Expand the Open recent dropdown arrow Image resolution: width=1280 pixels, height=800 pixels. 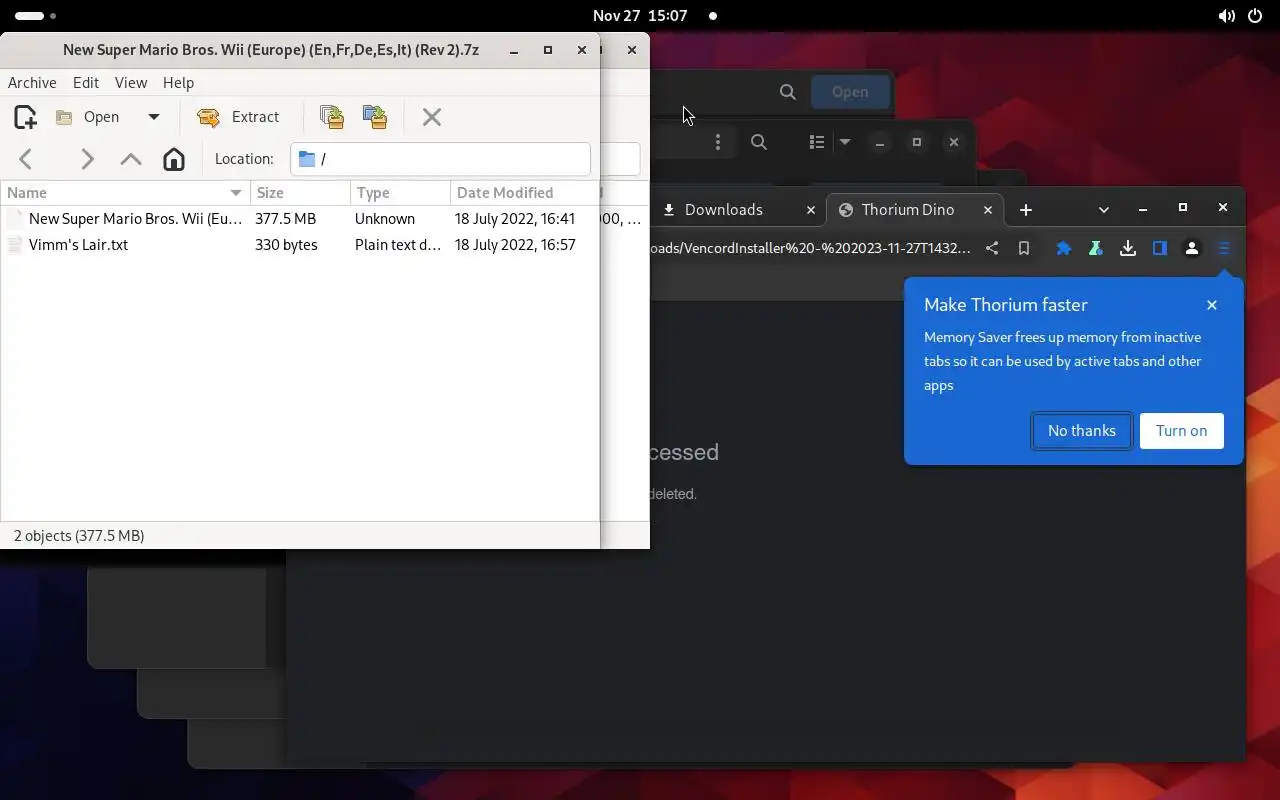pos(154,117)
